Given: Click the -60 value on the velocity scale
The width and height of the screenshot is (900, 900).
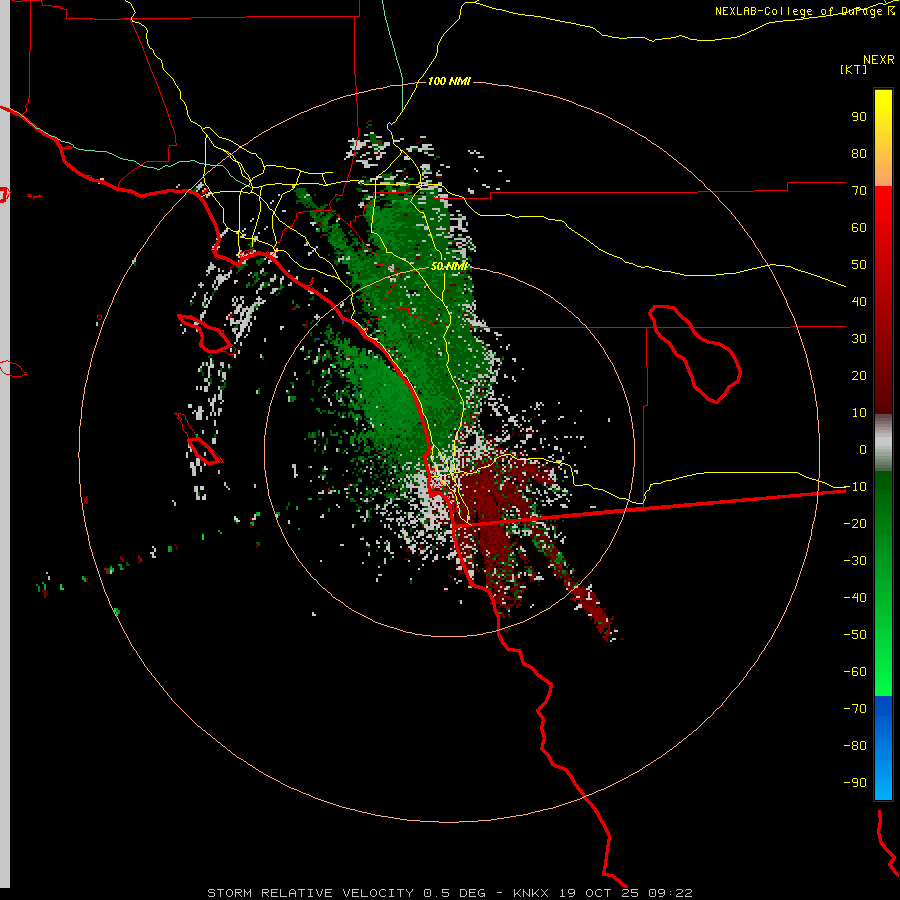Looking at the screenshot, I should [855, 672].
